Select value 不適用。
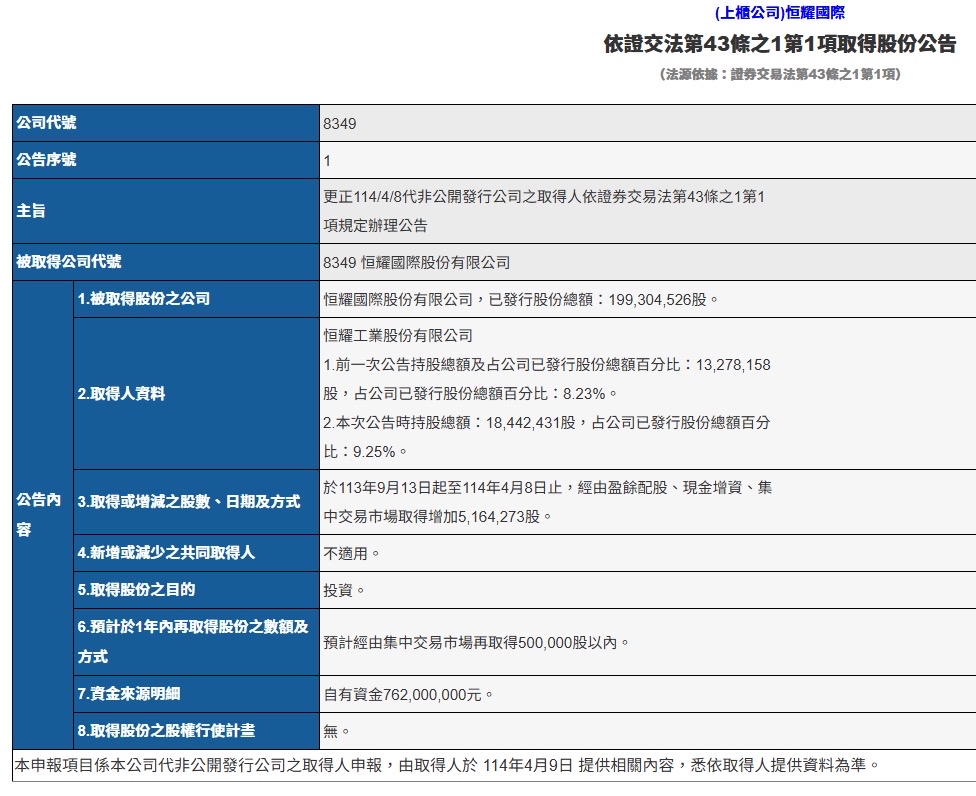 352,553
